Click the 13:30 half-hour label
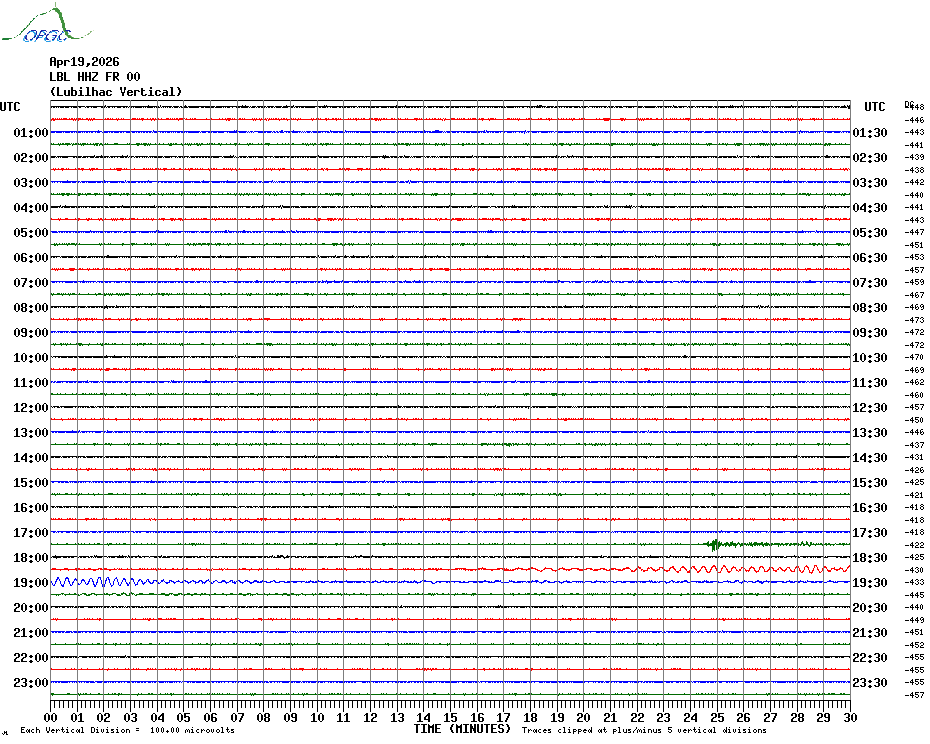This screenshot has width=930, height=744. point(870,433)
